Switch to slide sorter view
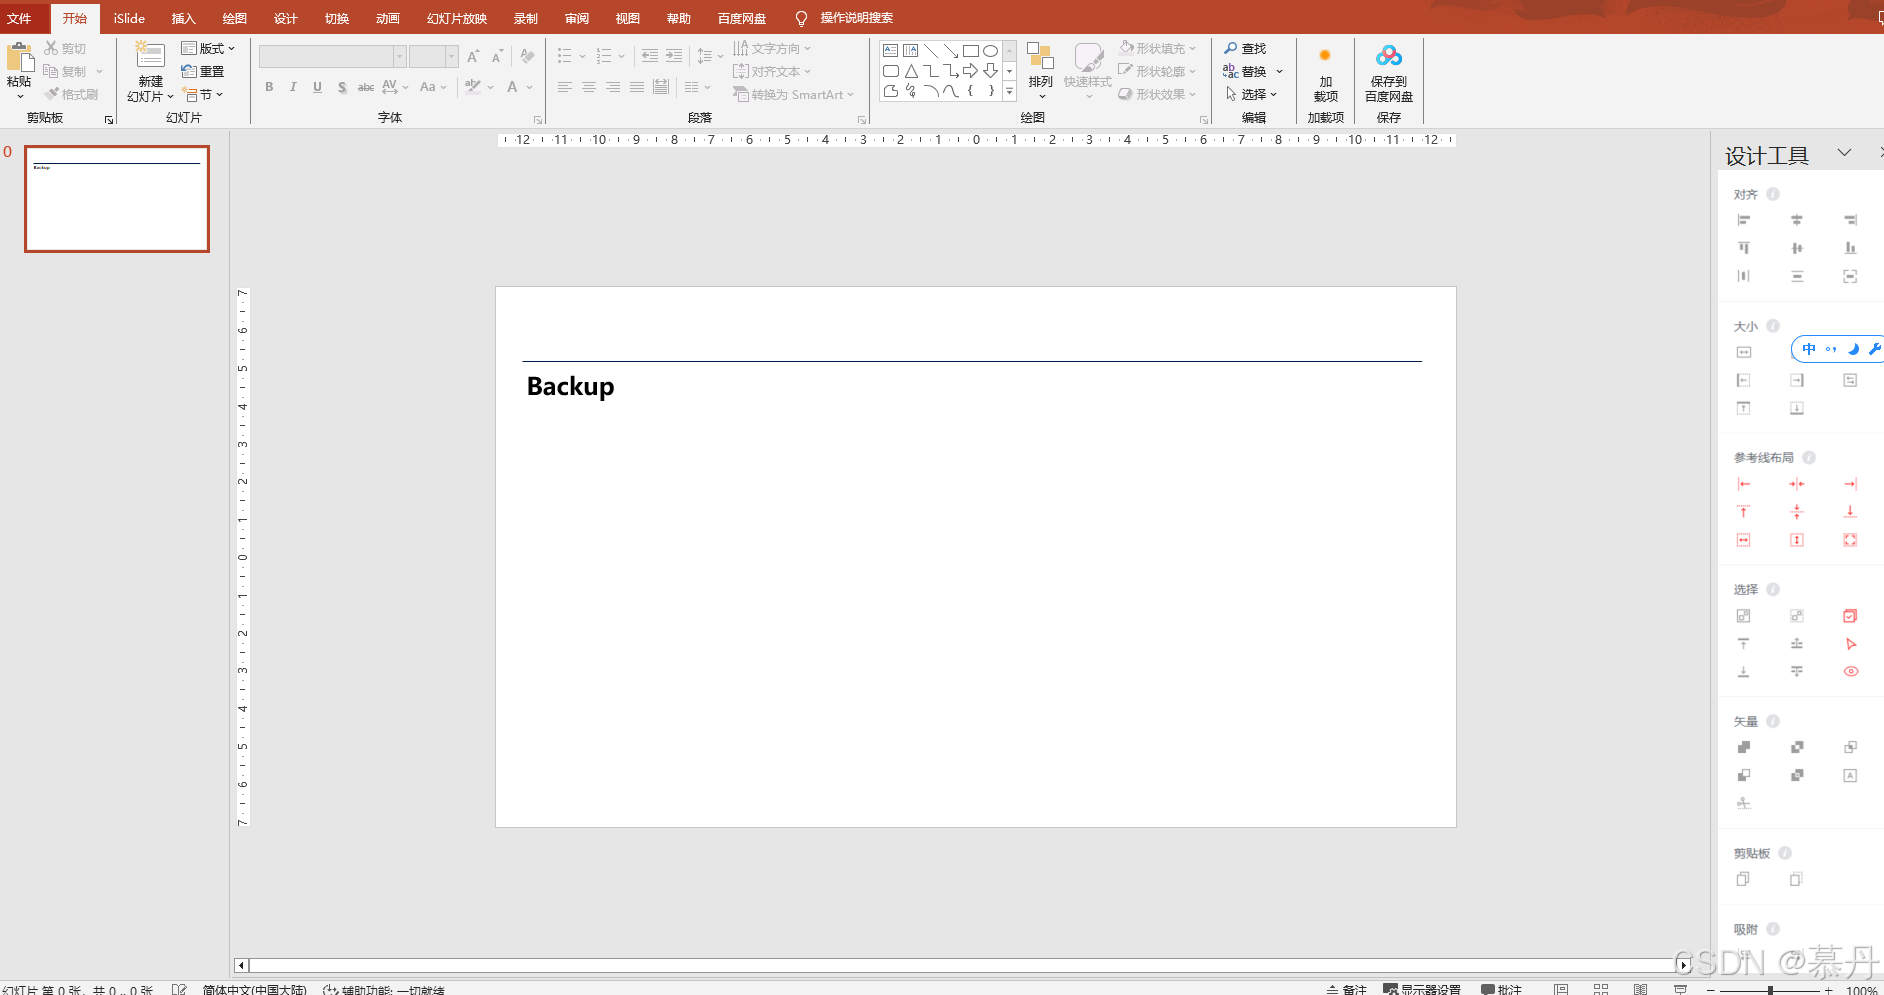The width and height of the screenshot is (1884, 995). click(1600, 989)
